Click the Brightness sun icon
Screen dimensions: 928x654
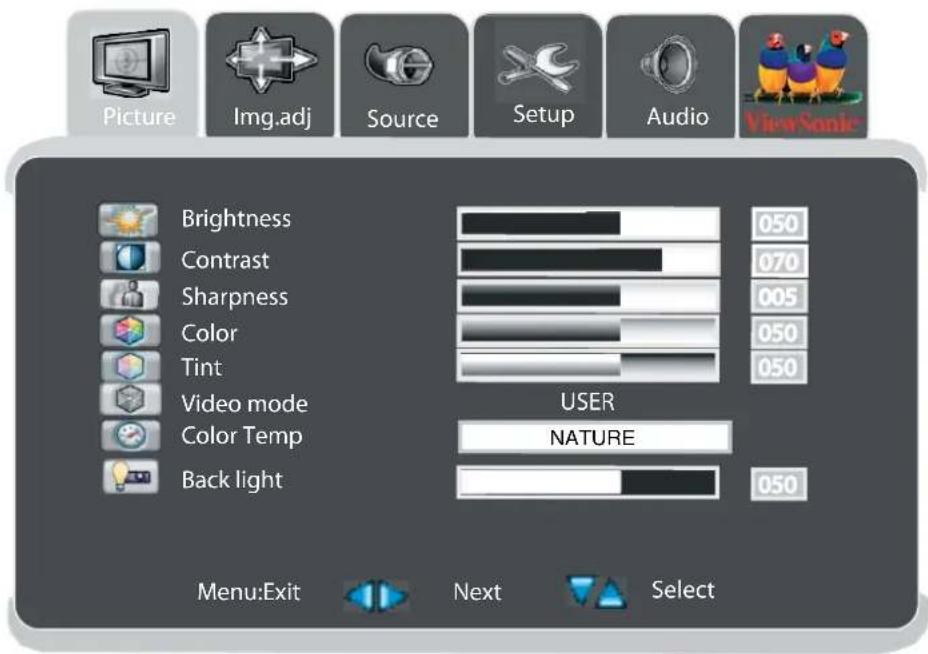pyautogui.click(x=128, y=220)
